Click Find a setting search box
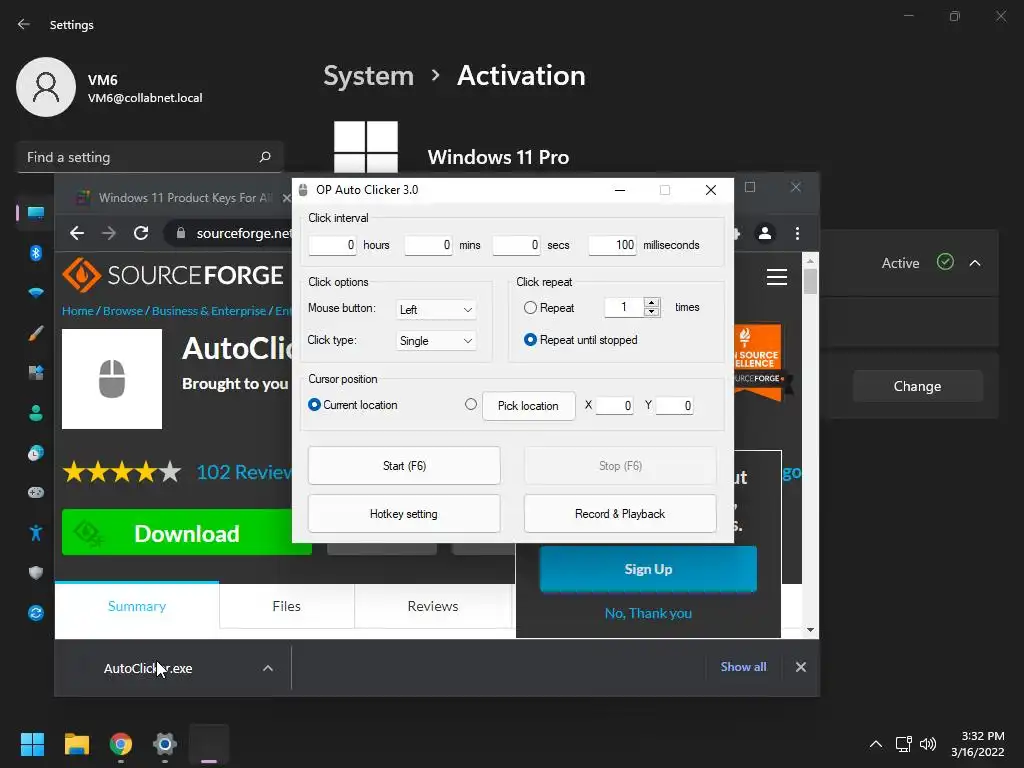Screen dimensions: 1024x768 pyautogui.click(x=150, y=157)
